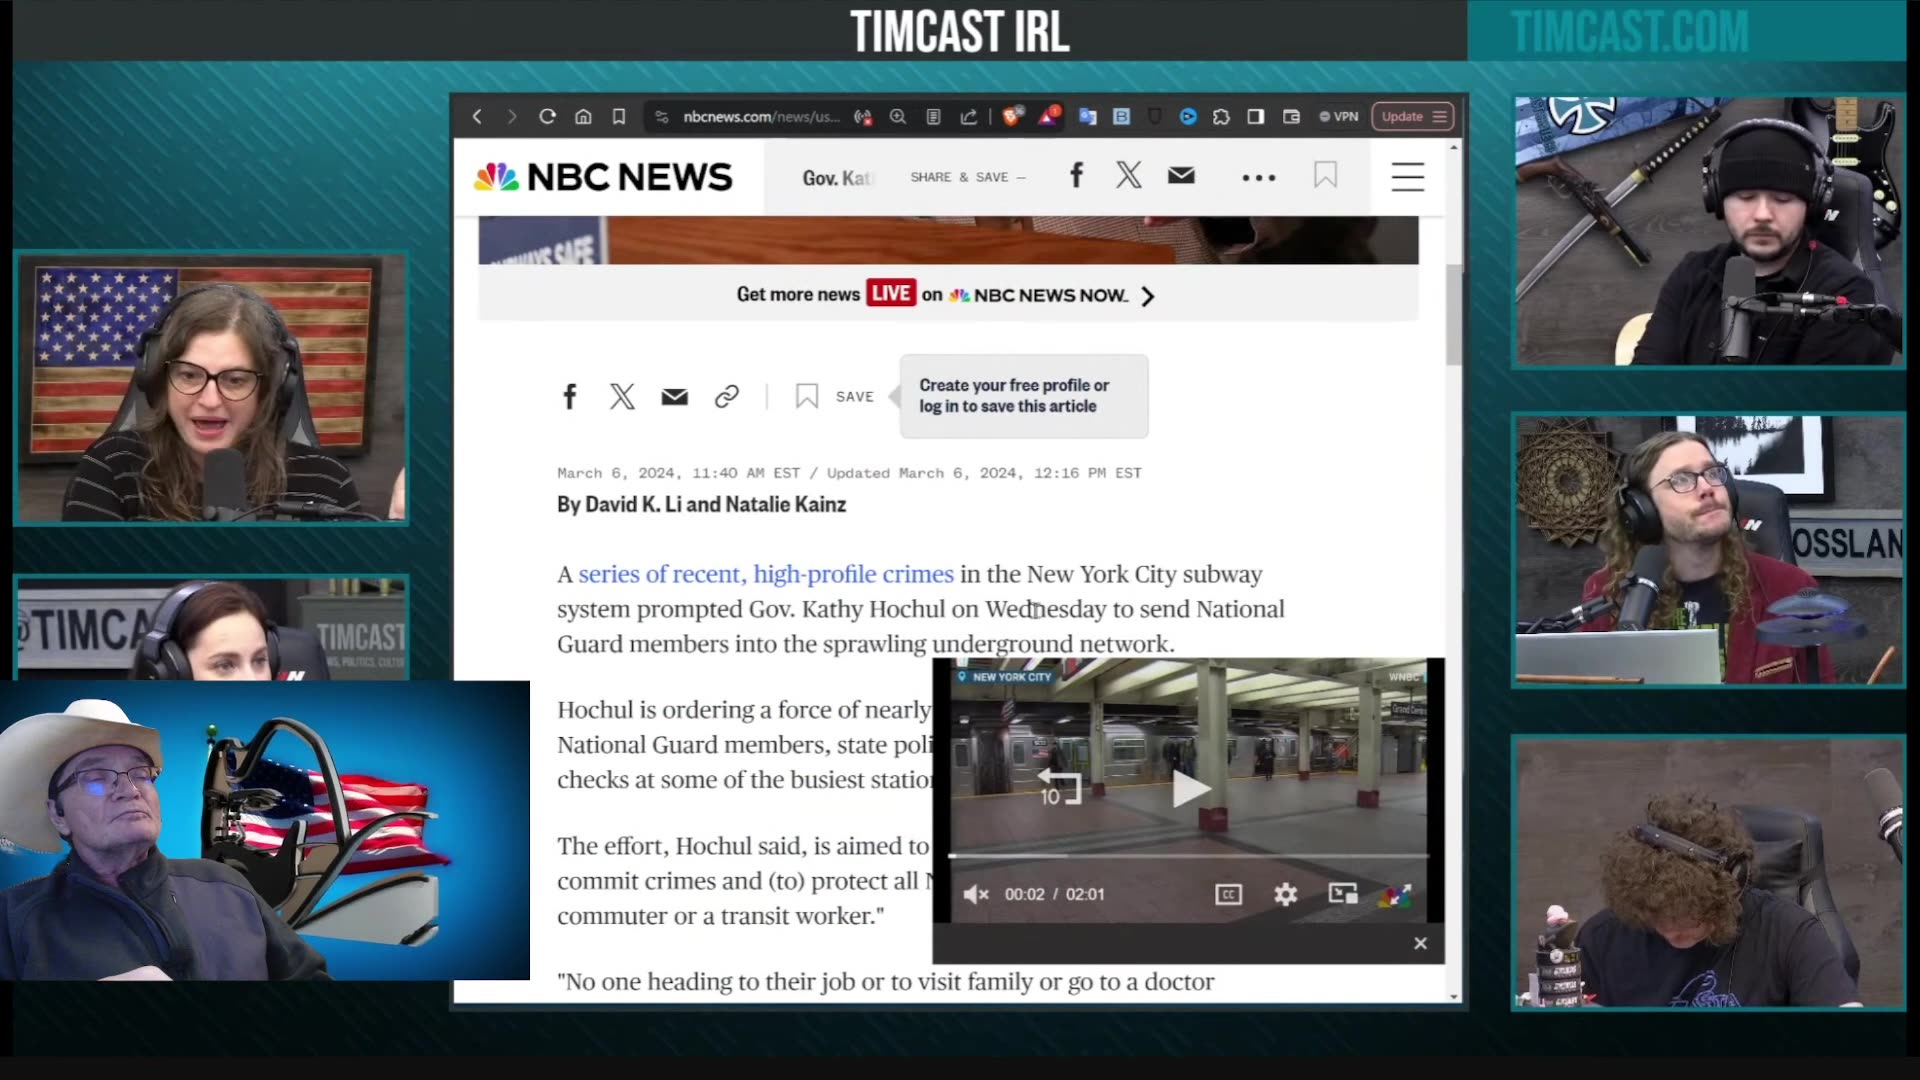
Task: Open video settings gear icon
Action: click(1286, 894)
